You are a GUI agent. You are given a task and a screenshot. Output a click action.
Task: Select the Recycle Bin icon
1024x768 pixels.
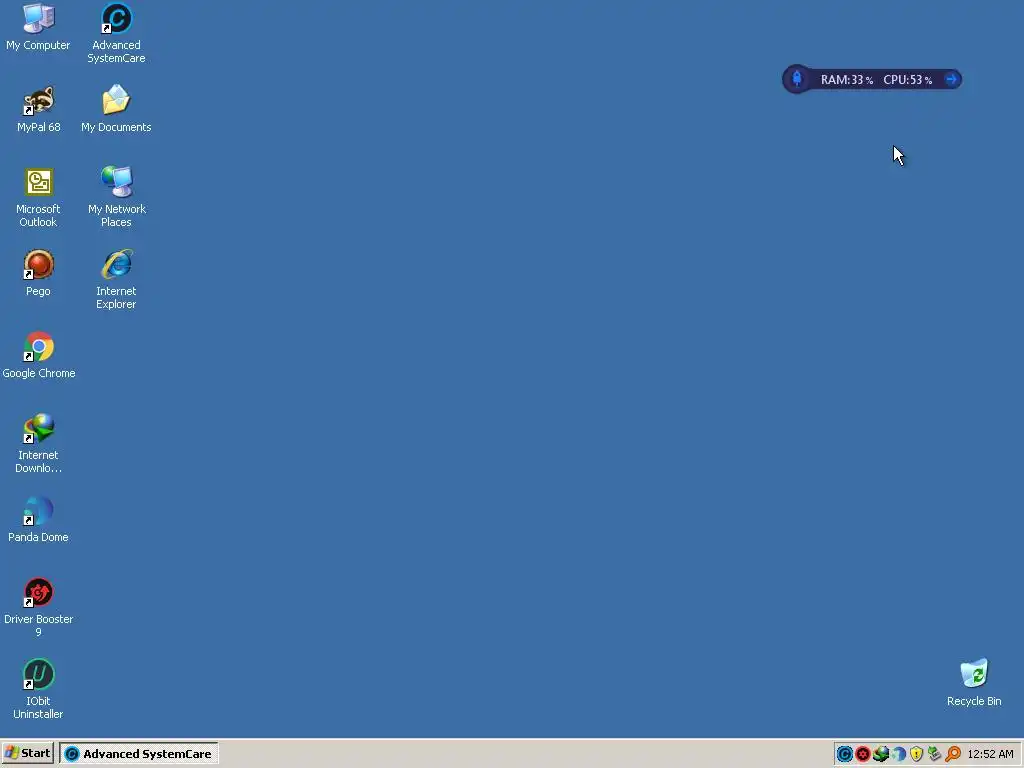click(974, 683)
